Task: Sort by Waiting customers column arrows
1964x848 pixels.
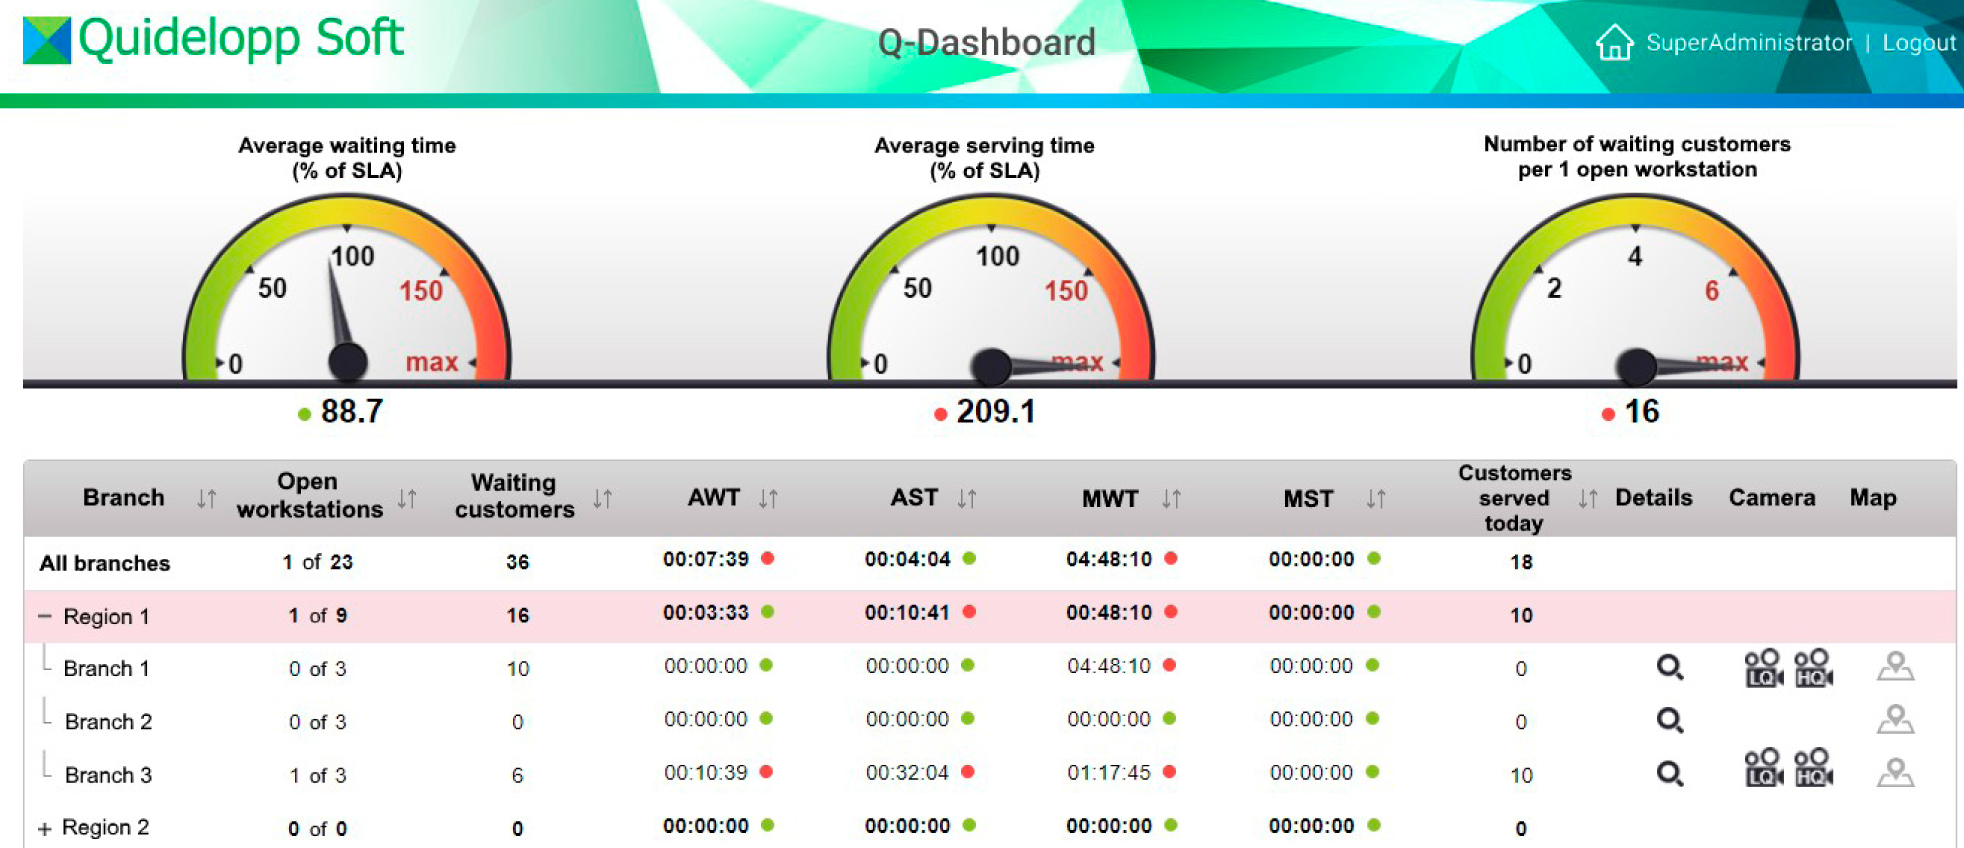Action: (602, 498)
